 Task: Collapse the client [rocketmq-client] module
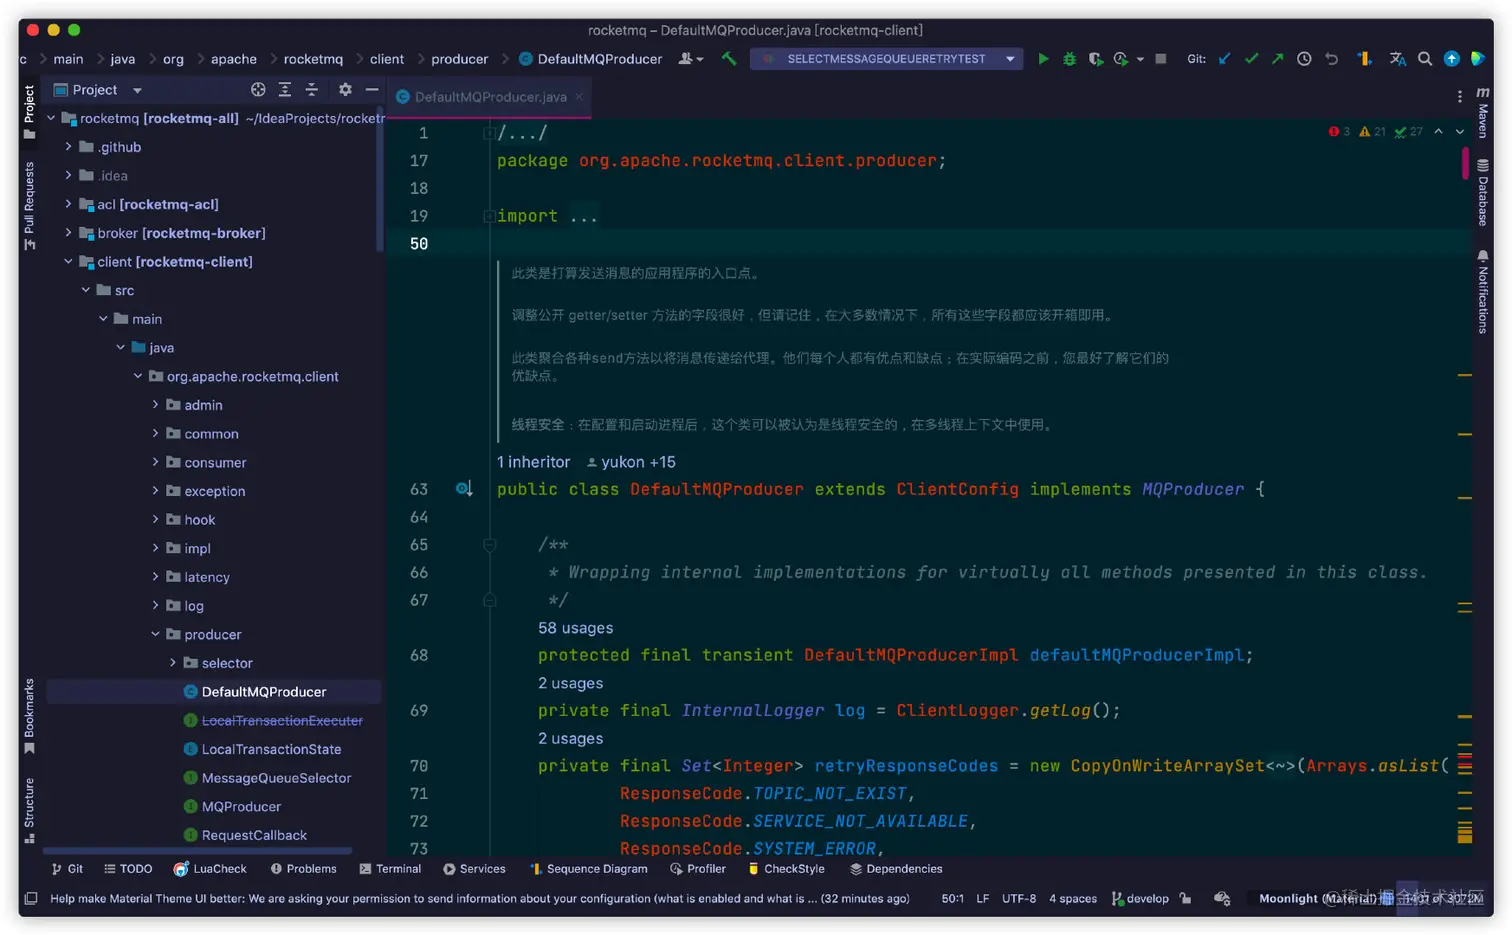[68, 262]
